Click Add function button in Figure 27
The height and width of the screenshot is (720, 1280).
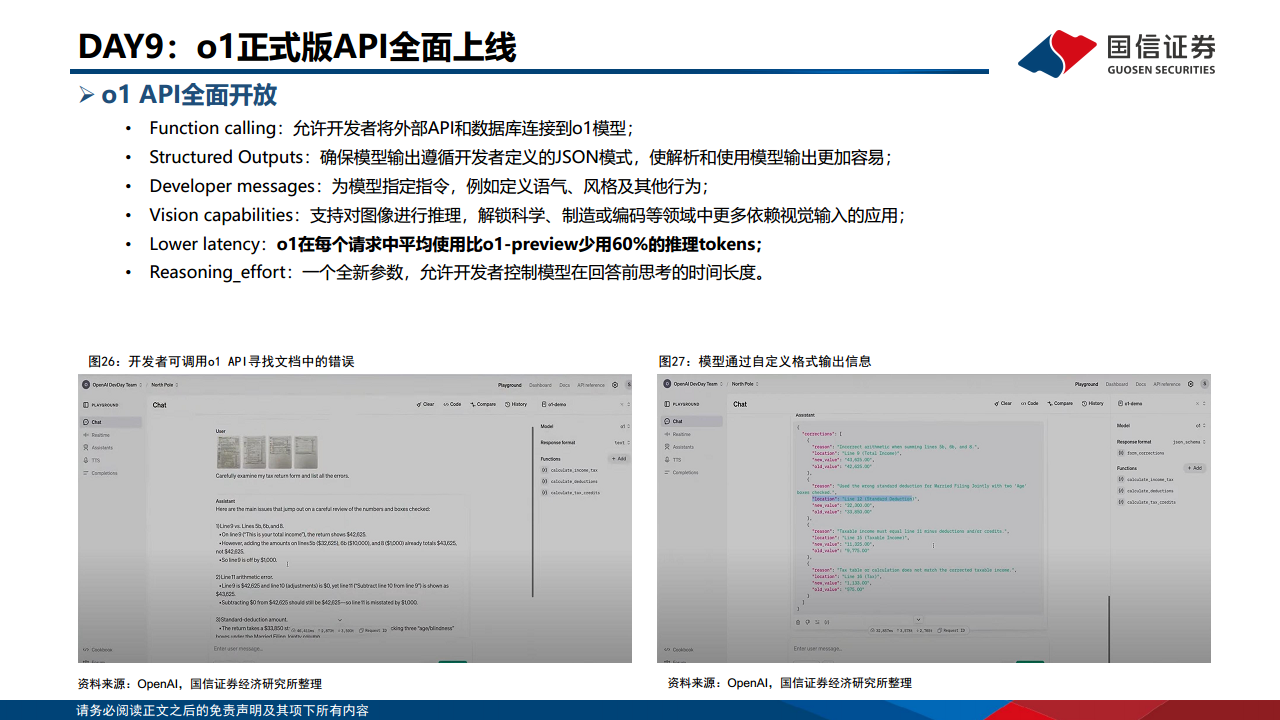(x=1194, y=468)
